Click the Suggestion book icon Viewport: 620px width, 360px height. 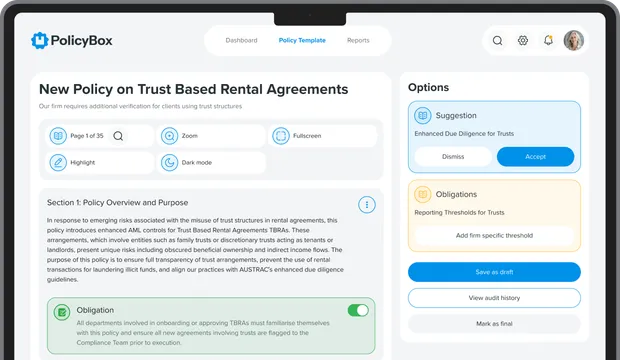point(423,116)
